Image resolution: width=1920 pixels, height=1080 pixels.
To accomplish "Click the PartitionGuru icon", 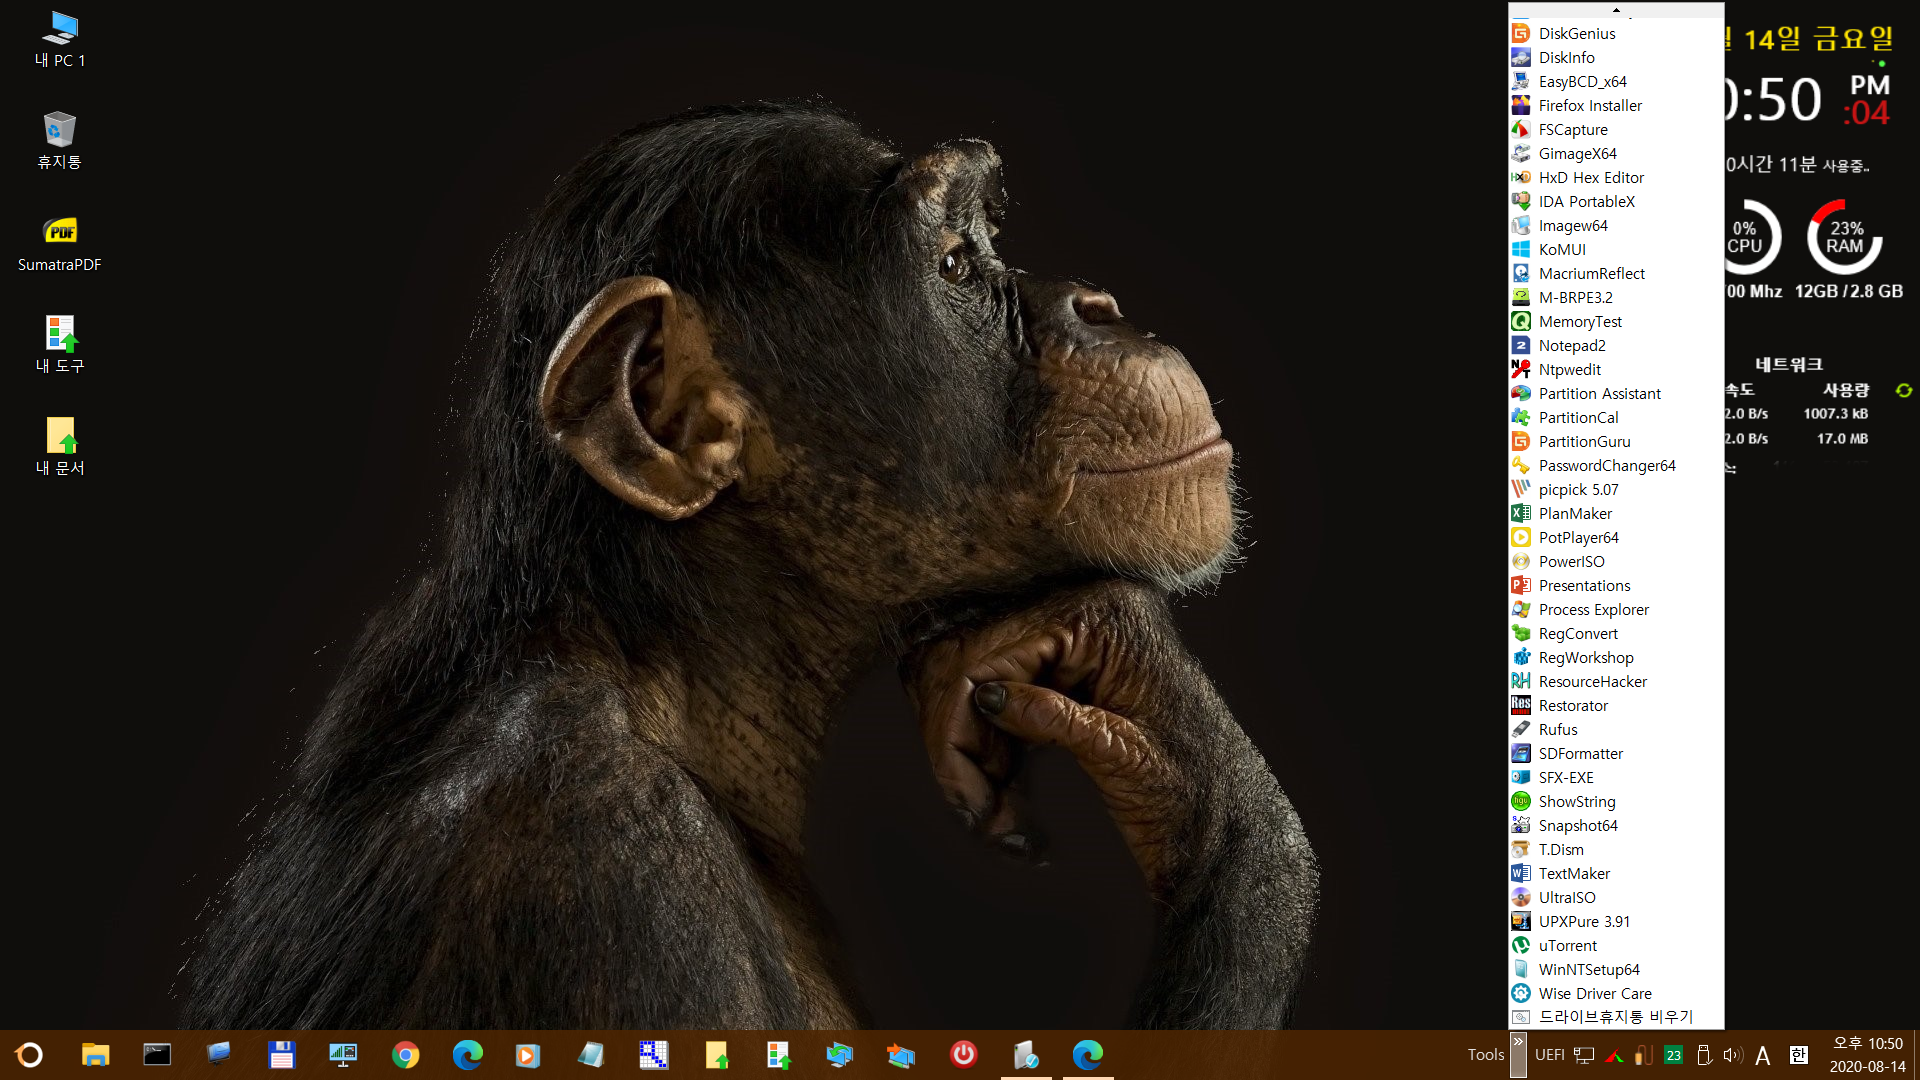I will (x=1521, y=441).
